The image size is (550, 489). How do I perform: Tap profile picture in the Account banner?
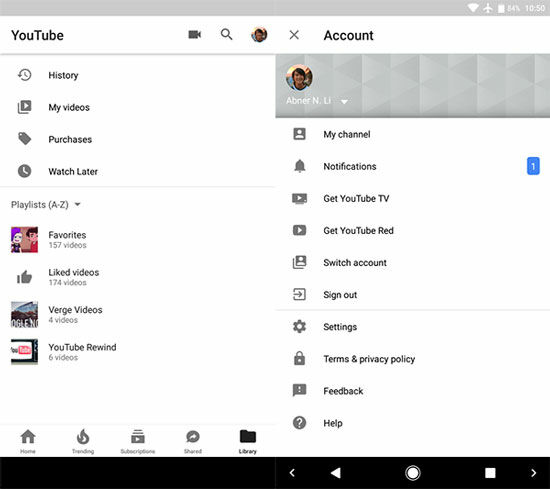tap(299, 78)
